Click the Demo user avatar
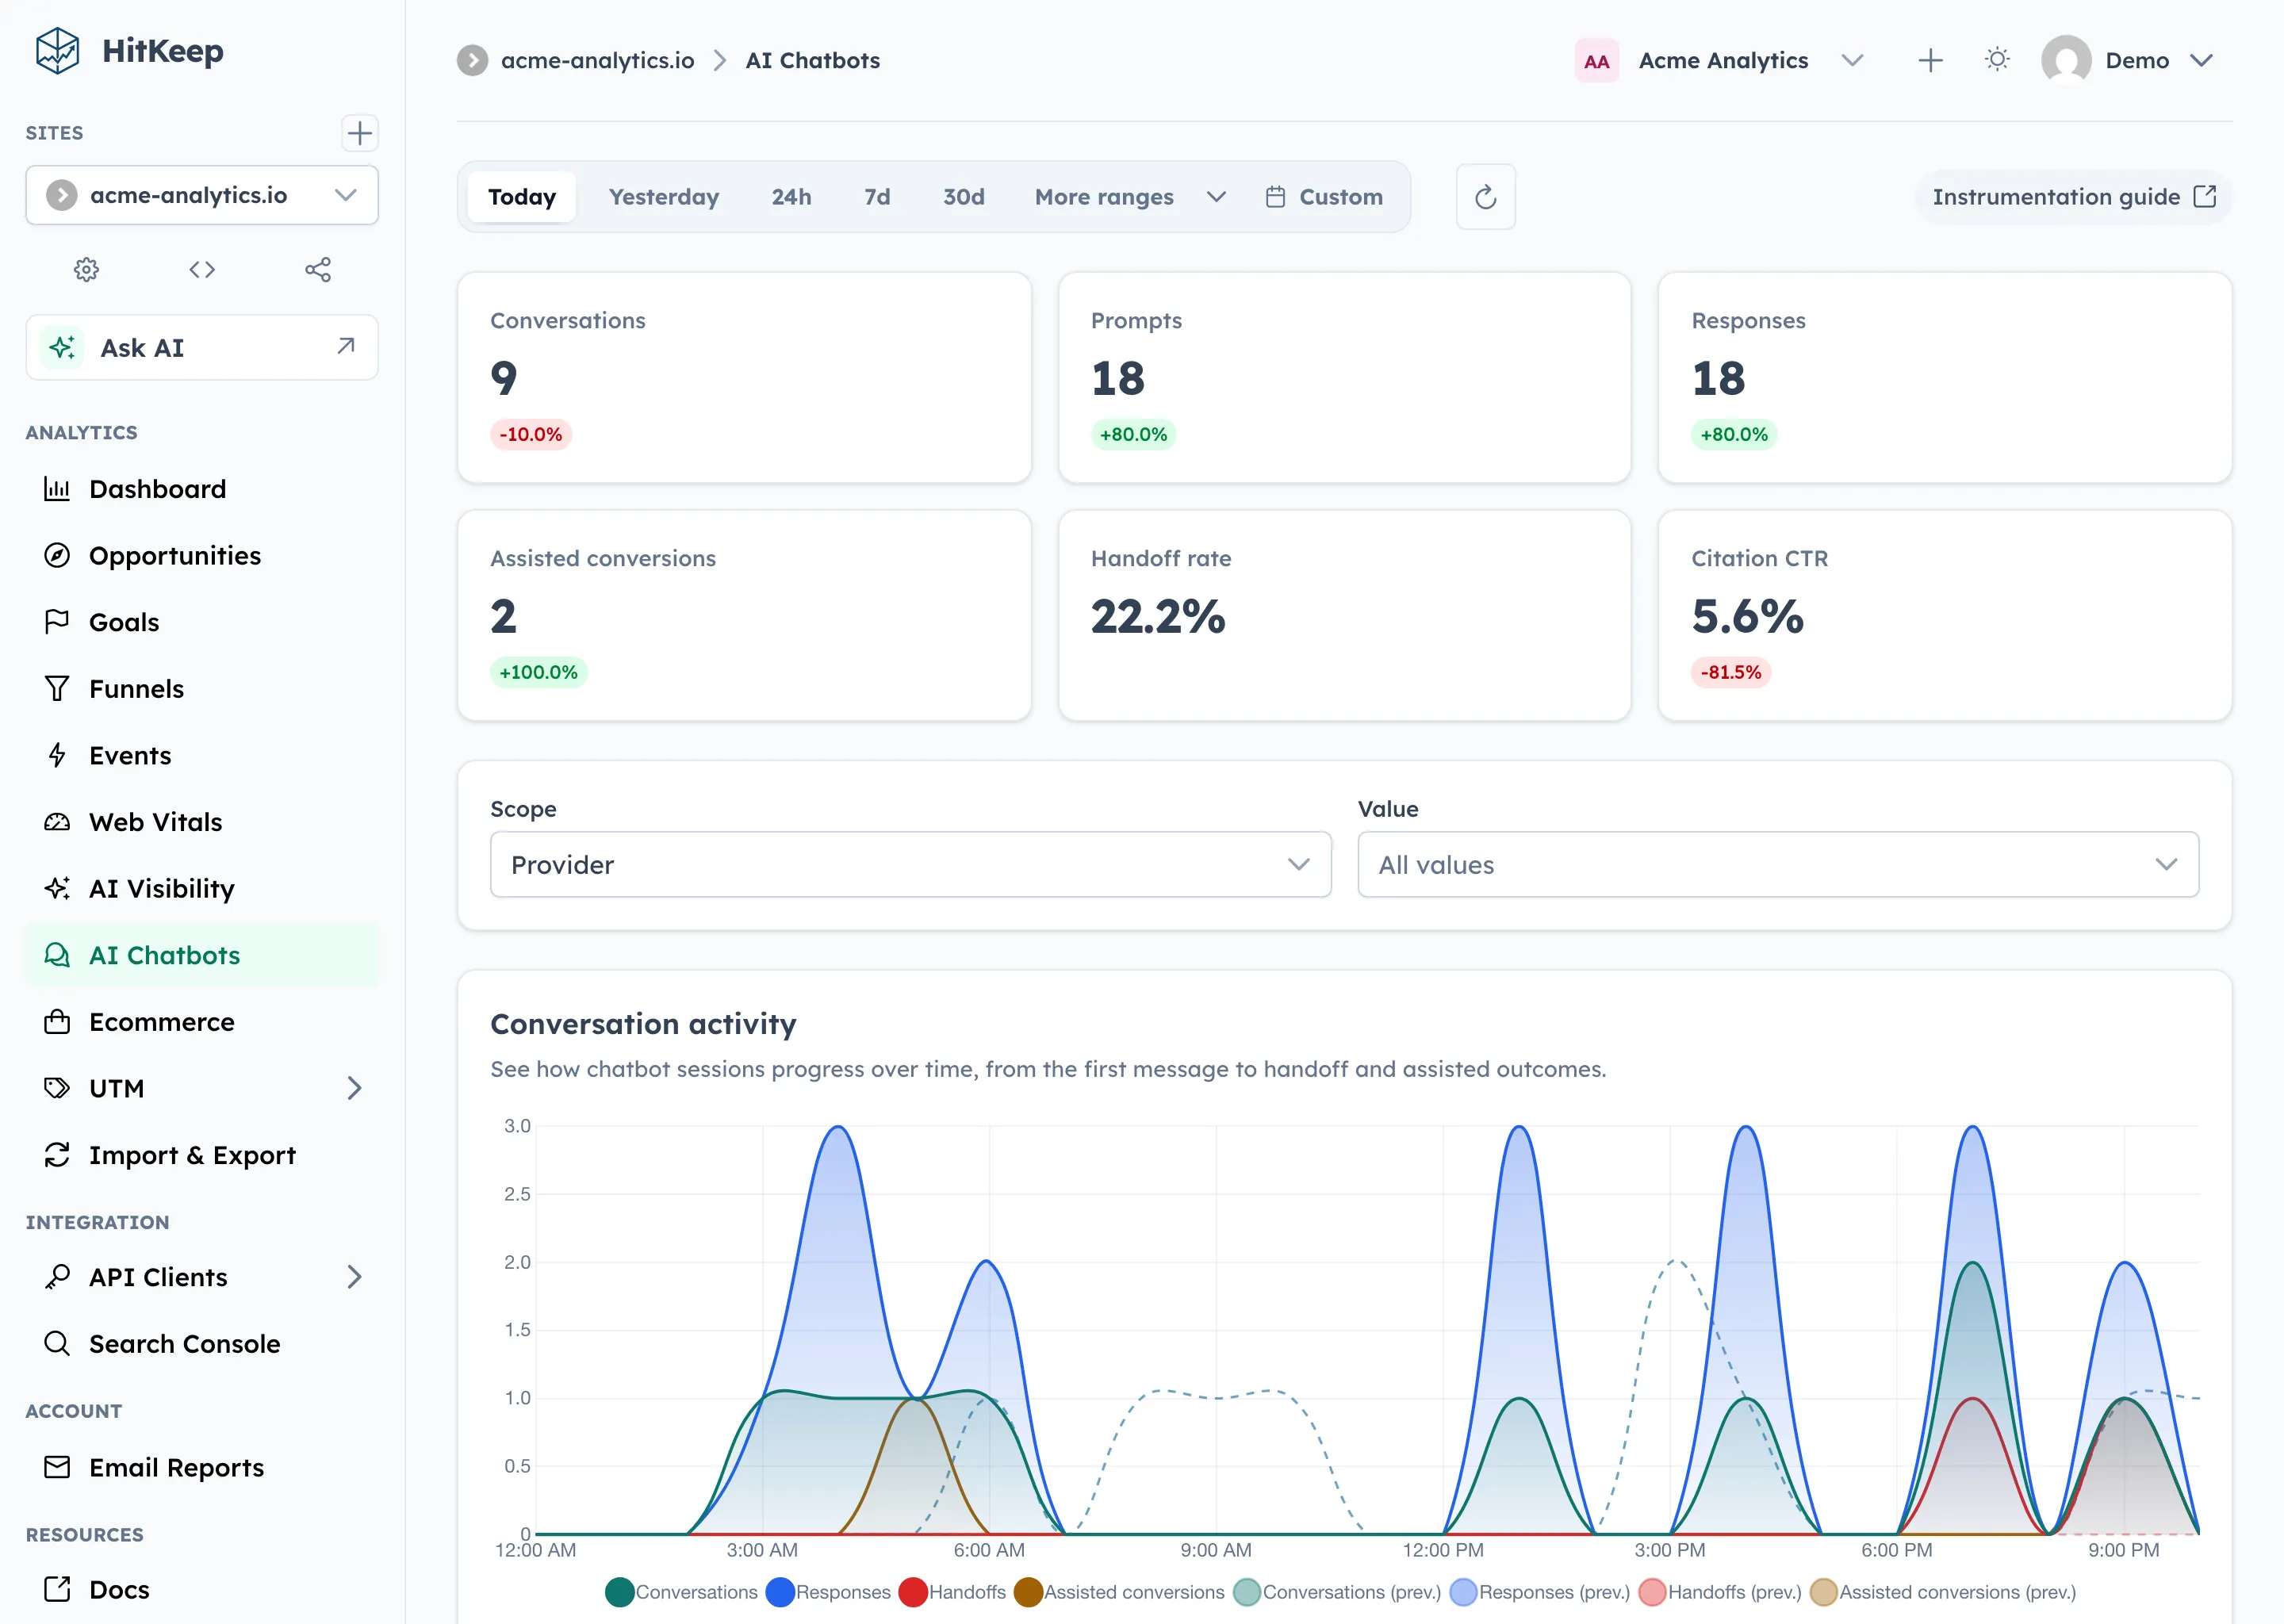 (2066, 60)
